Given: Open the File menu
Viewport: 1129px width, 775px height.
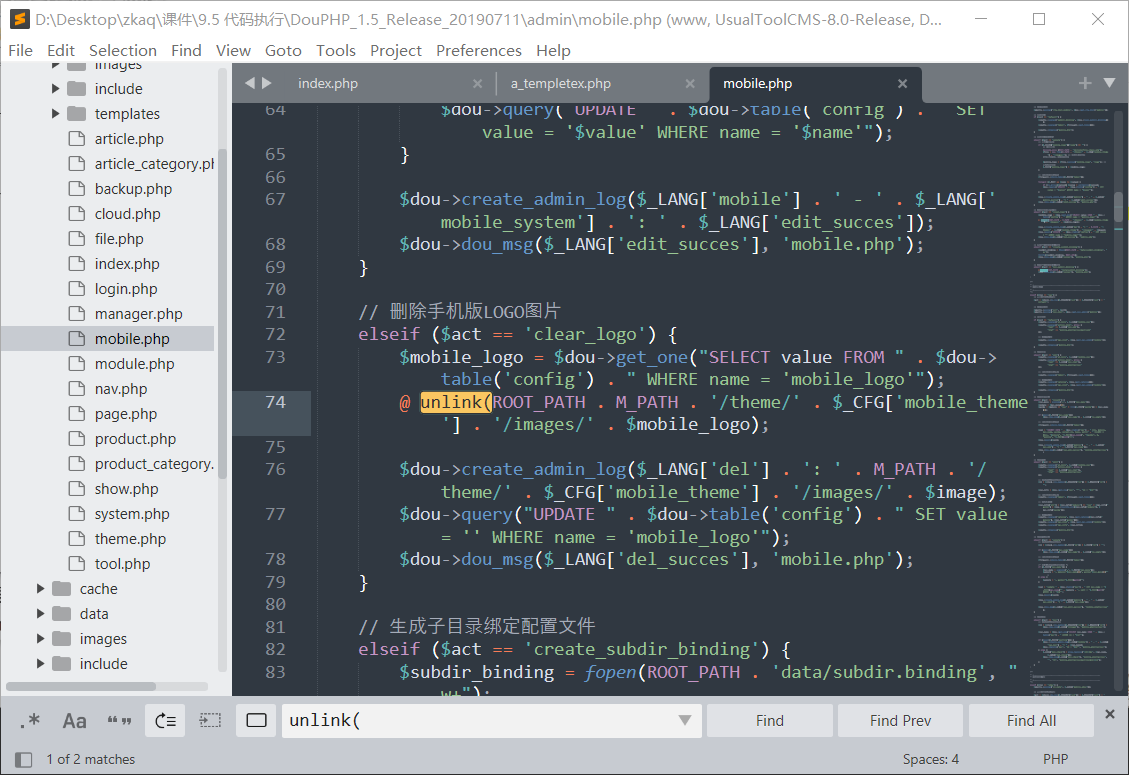Looking at the screenshot, I should click(x=20, y=50).
